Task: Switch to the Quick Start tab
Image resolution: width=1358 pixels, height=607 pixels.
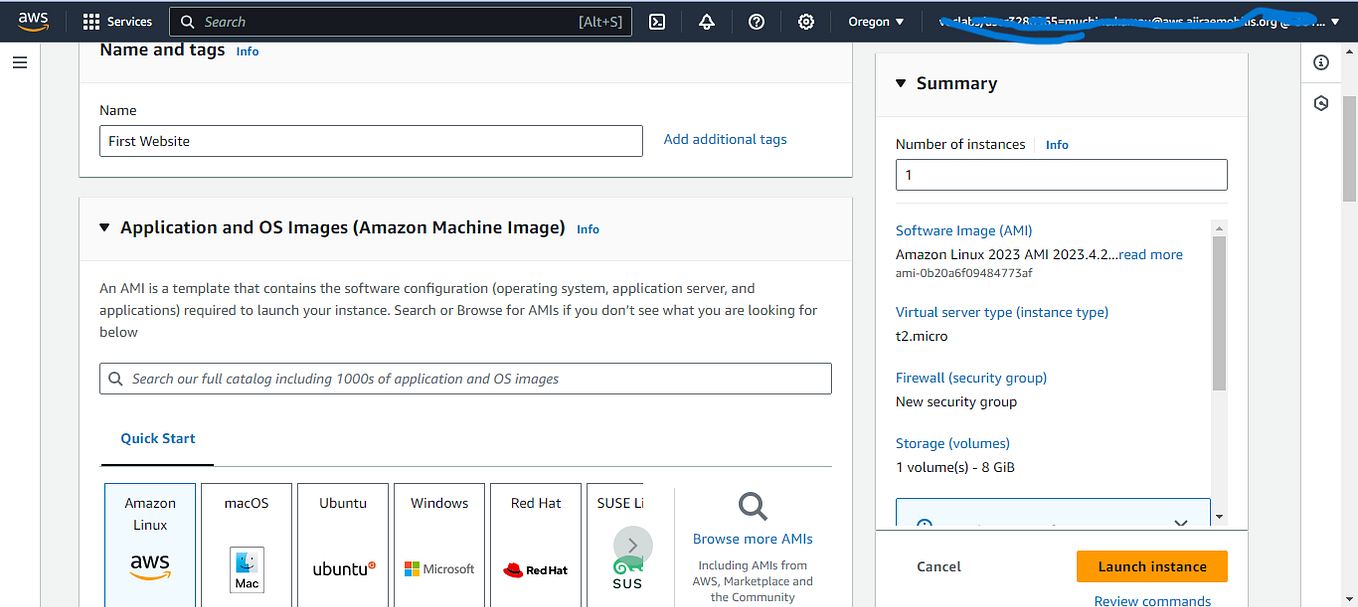Action: (157, 438)
